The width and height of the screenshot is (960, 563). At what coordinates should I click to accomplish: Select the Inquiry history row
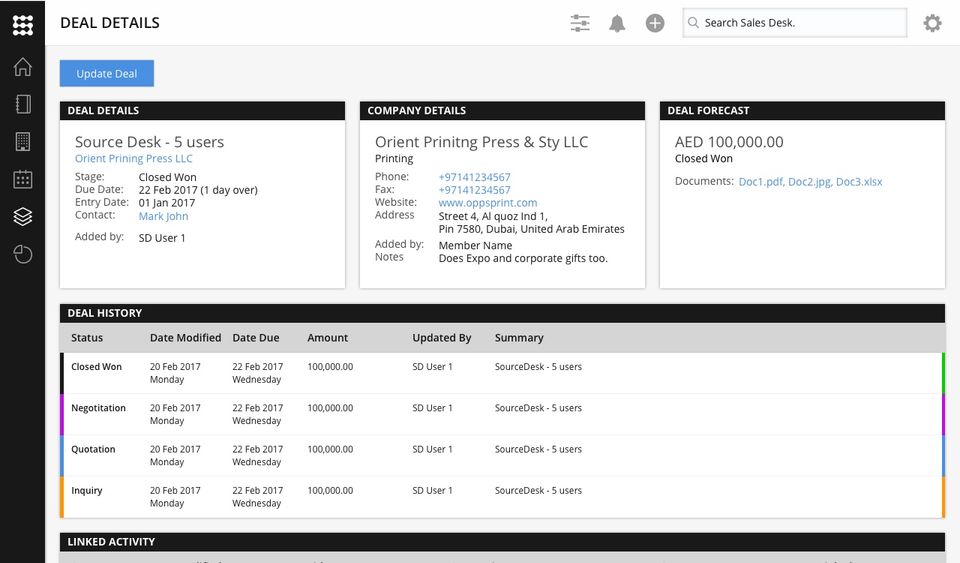point(503,497)
